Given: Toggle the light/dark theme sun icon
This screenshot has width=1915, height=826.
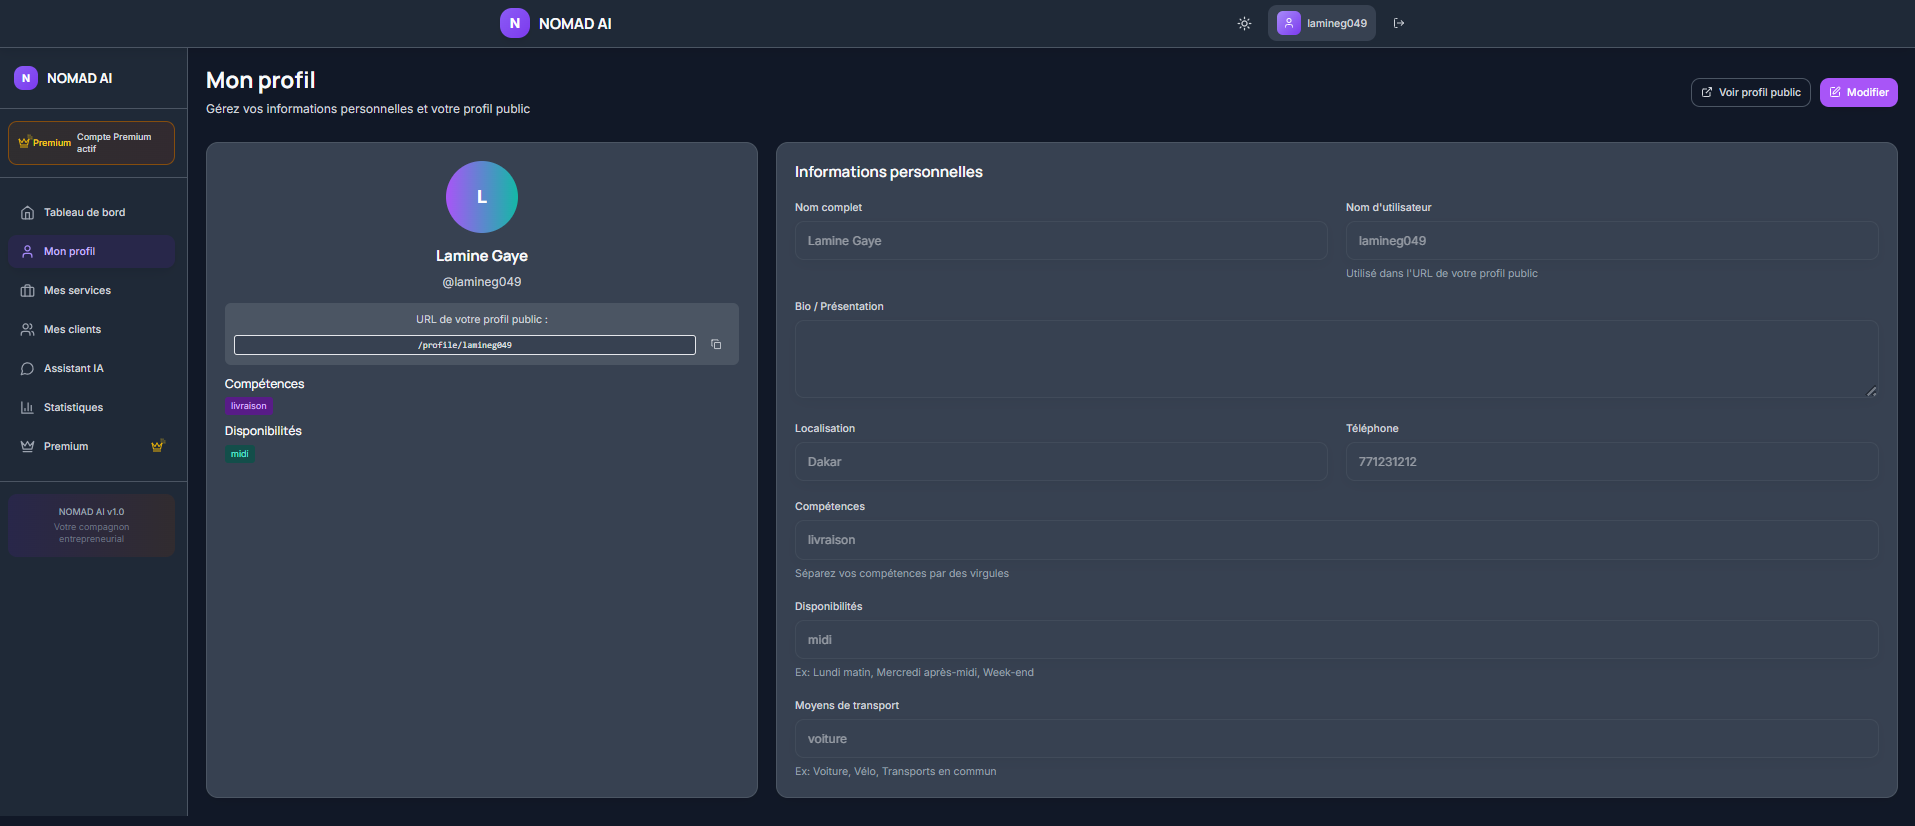Looking at the screenshot, I should pos(1244,23).
